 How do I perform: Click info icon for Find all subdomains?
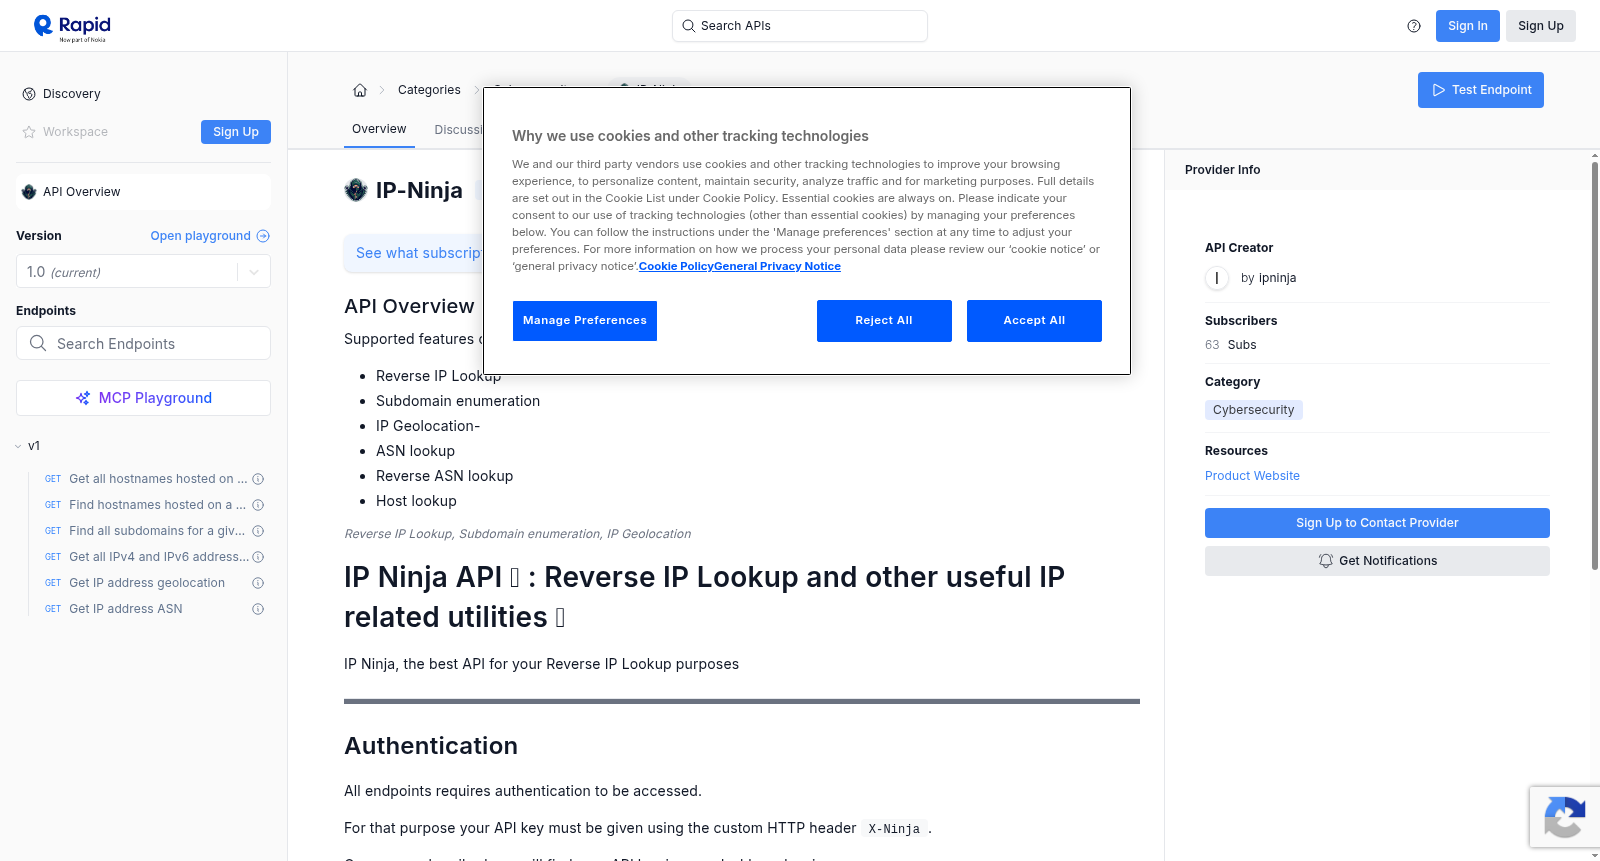258,531
